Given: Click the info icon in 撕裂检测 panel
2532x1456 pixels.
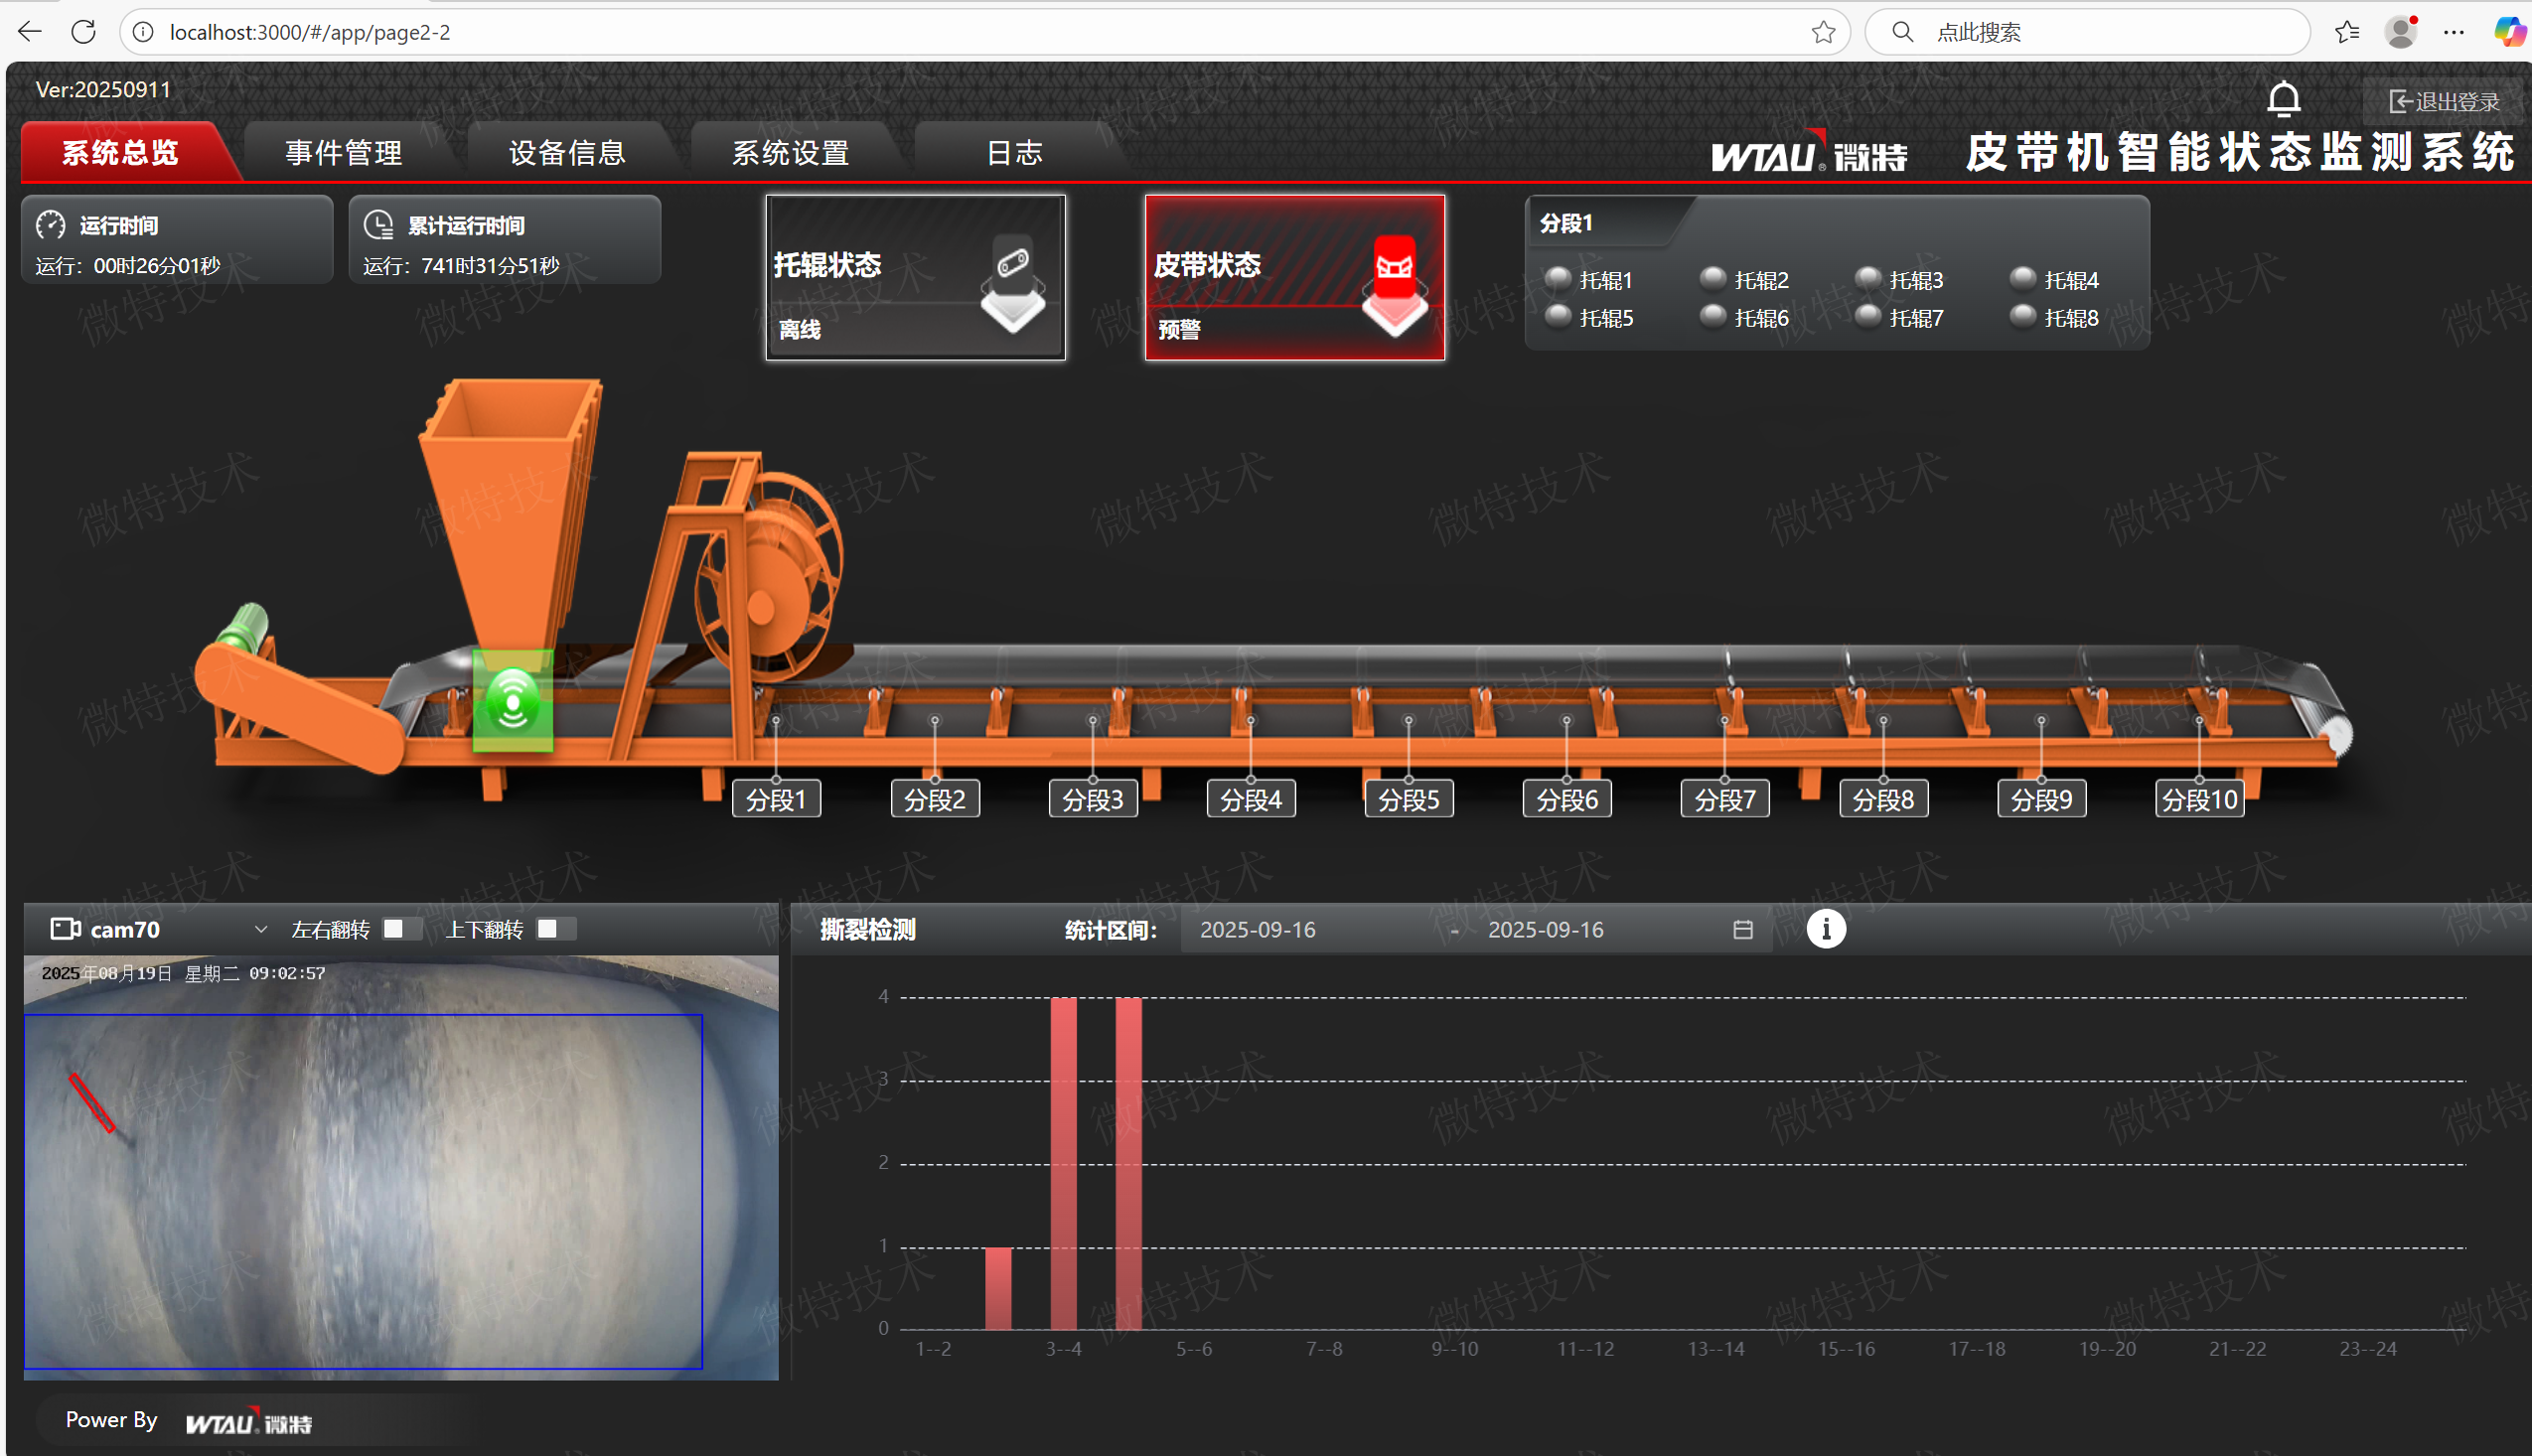Looking at the screenshot, I should point(1826,929).
